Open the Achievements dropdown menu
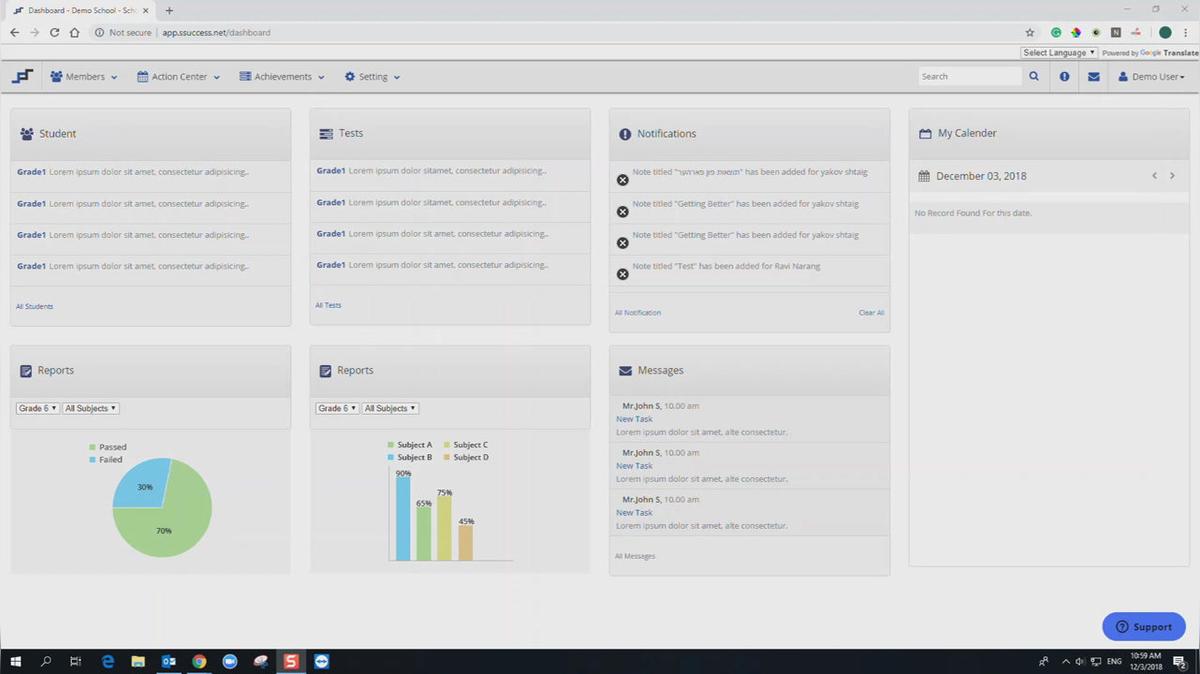Screen dimensions: 1200x674 click(282, 77)
